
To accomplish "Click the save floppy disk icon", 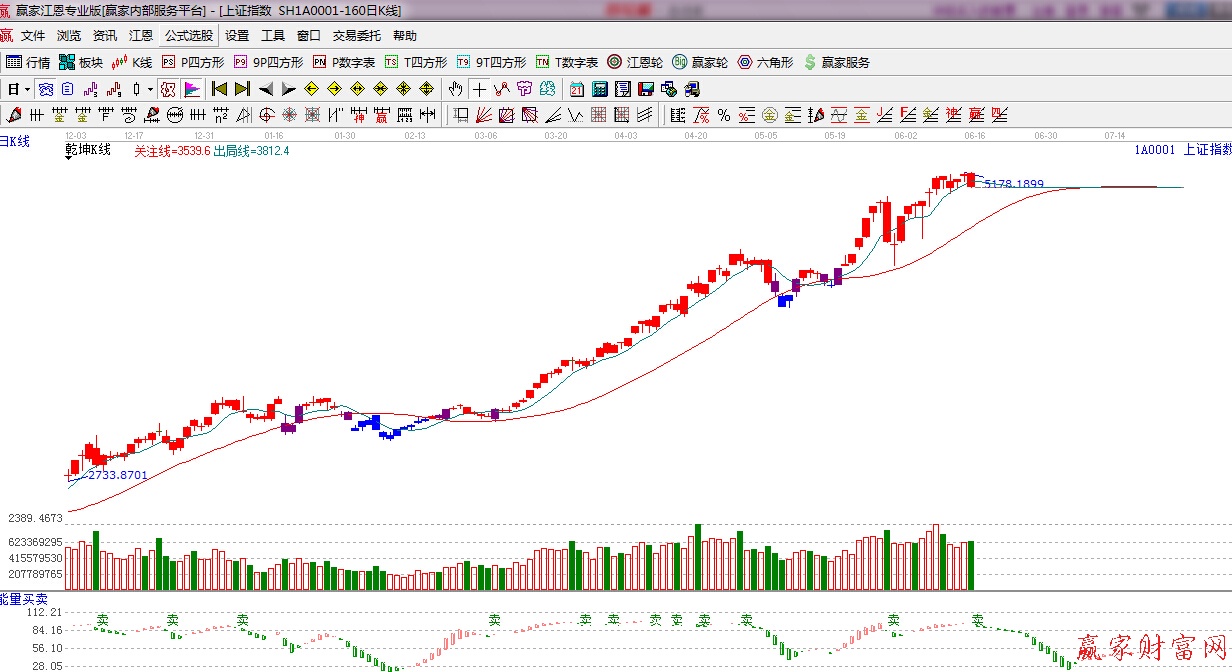I will (645, 89).
